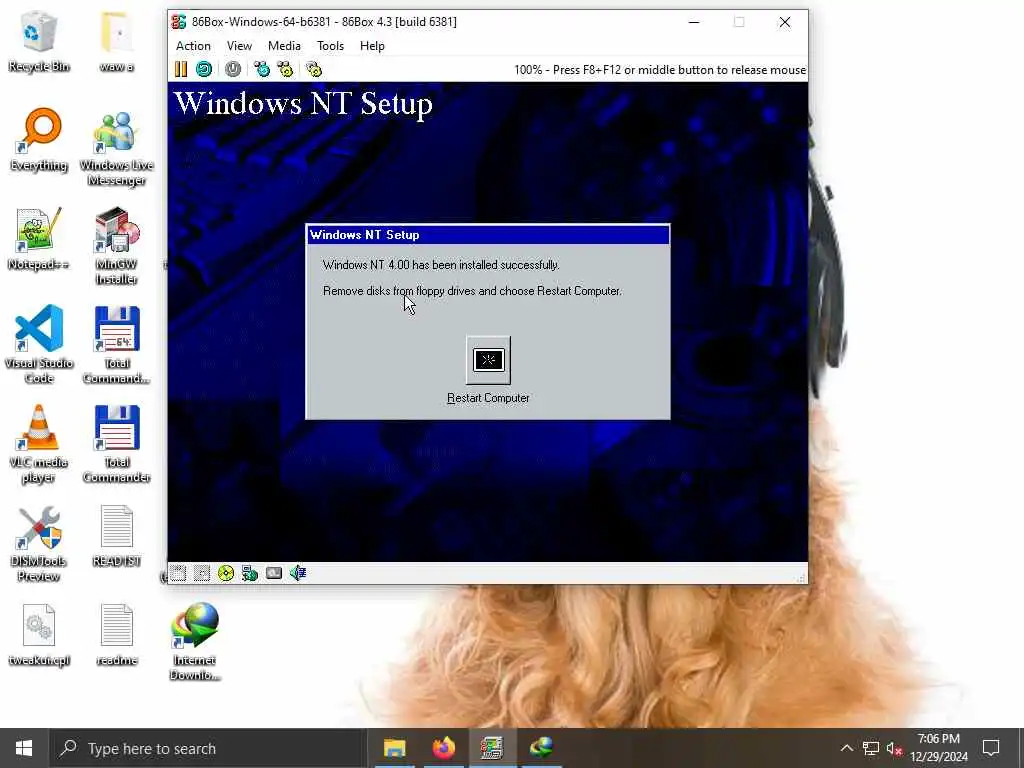Viewport: 1024px width, 768px height.
Task: Open the View menu
Action: click(239, 46)
